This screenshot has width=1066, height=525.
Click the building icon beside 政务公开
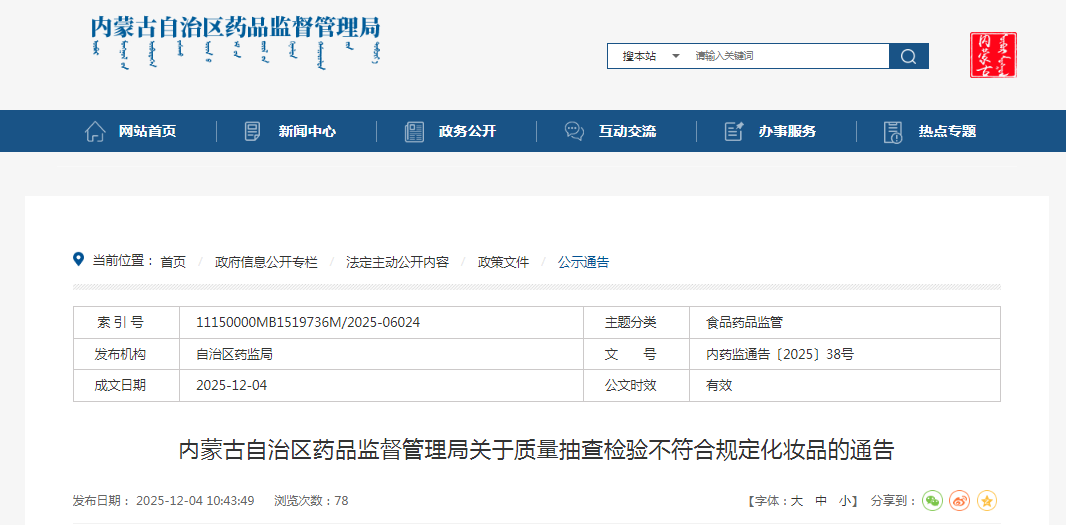click(x=414, y=131)
